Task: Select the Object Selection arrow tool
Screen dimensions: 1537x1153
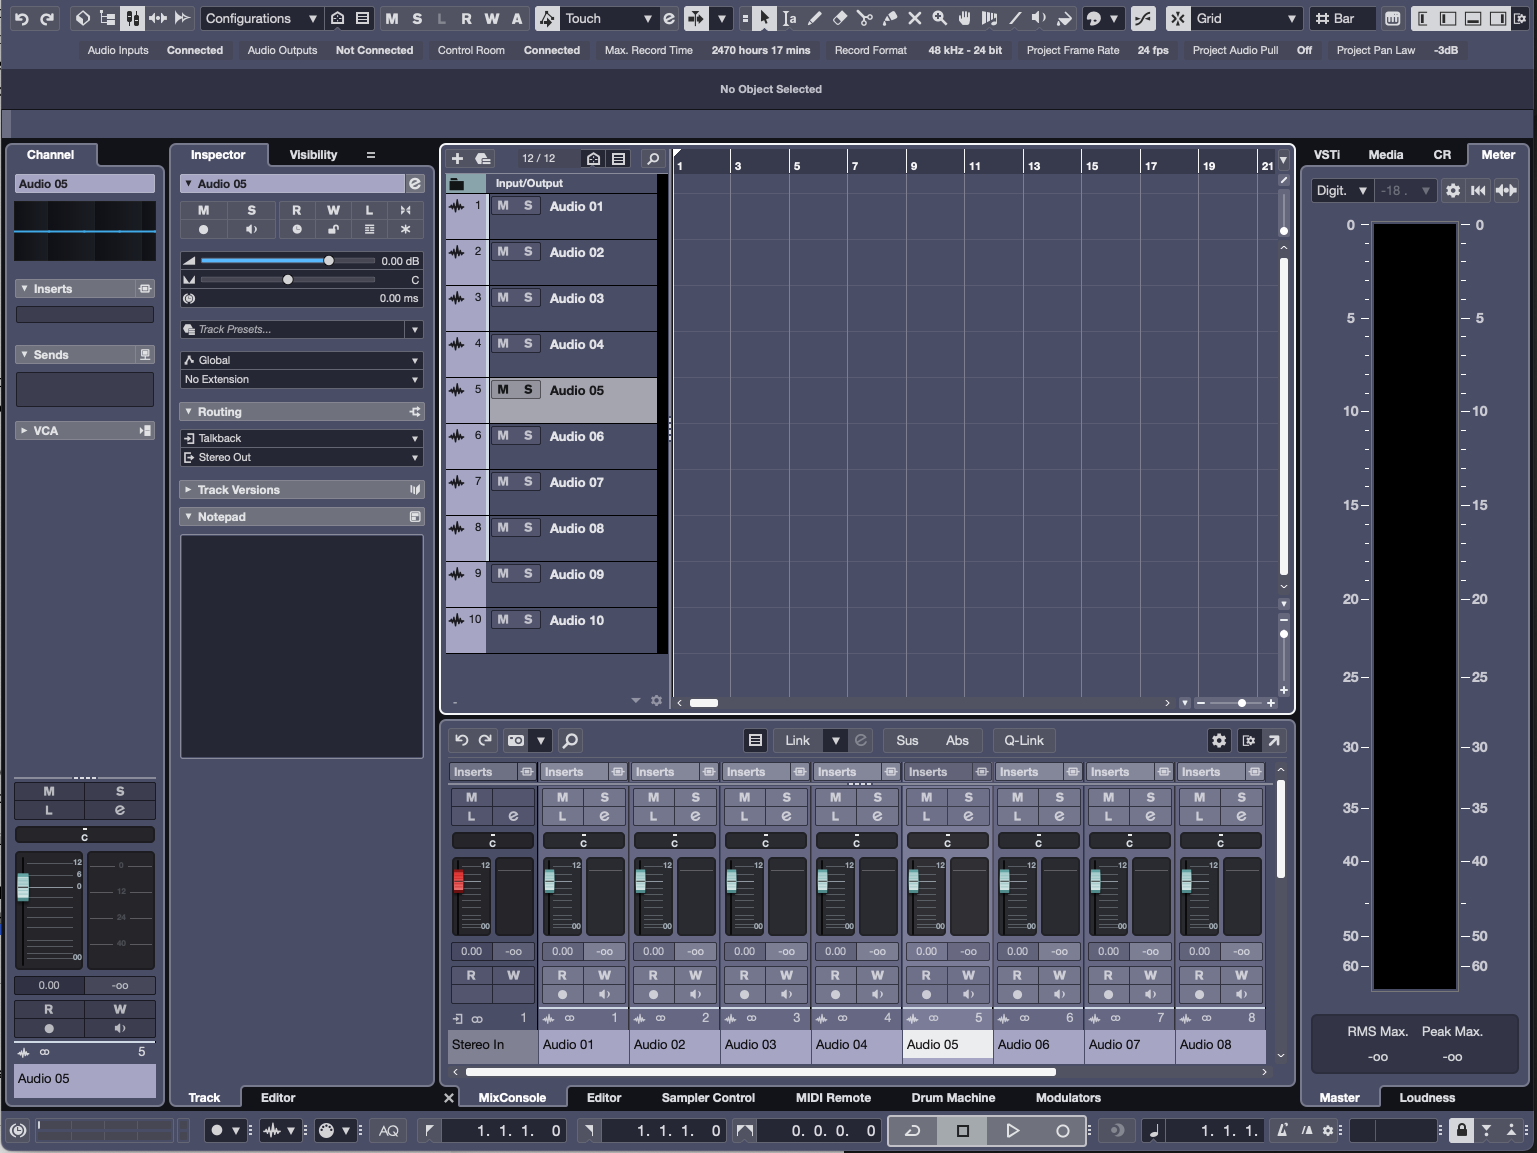Action: (764, 18)
